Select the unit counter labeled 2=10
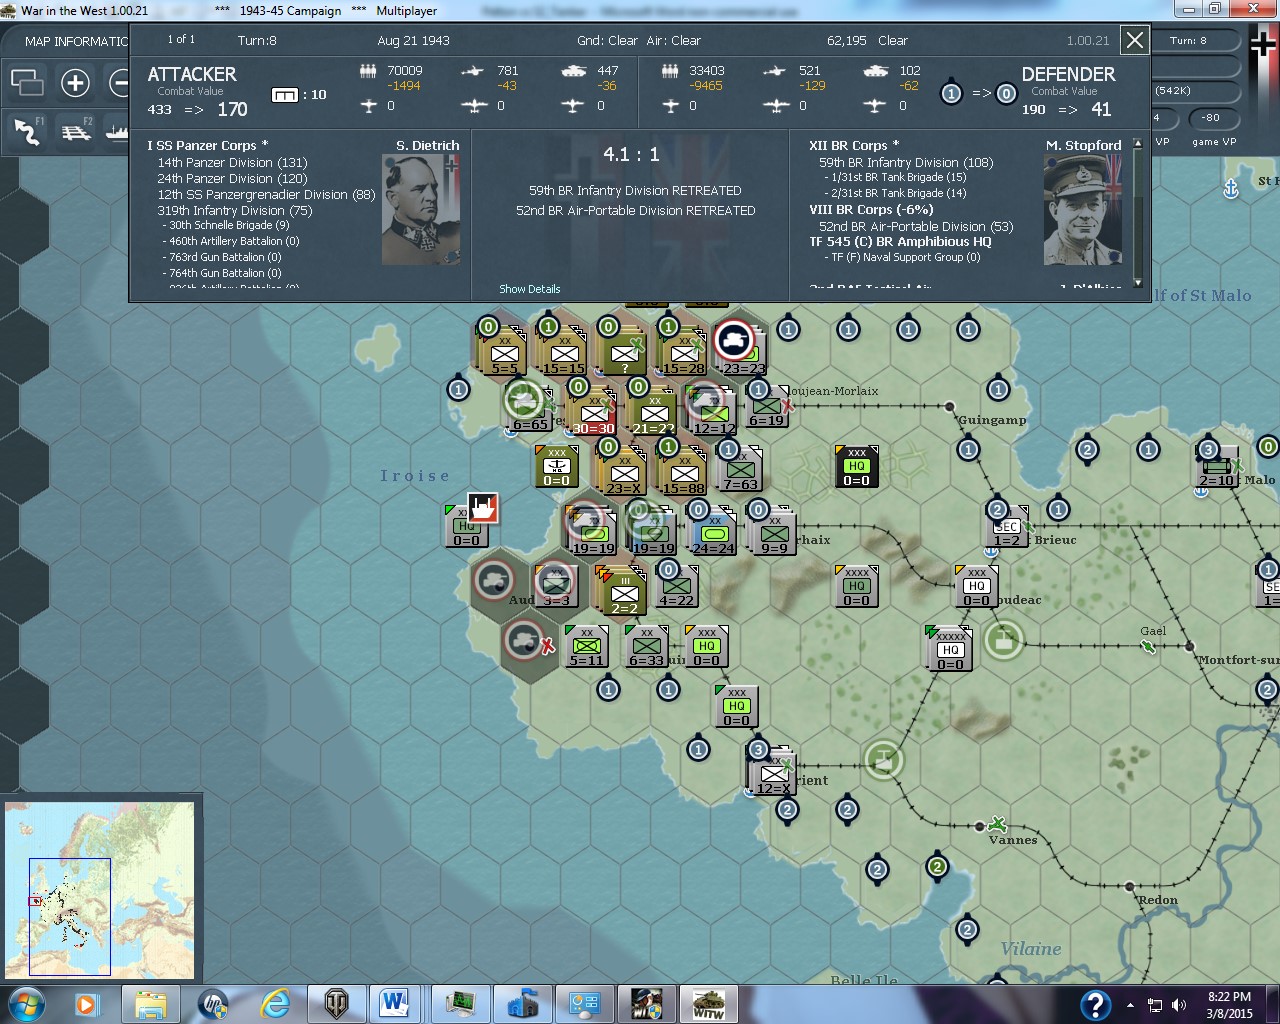This screenshot has width=1280, height=1024. [x=1217, y=466]
